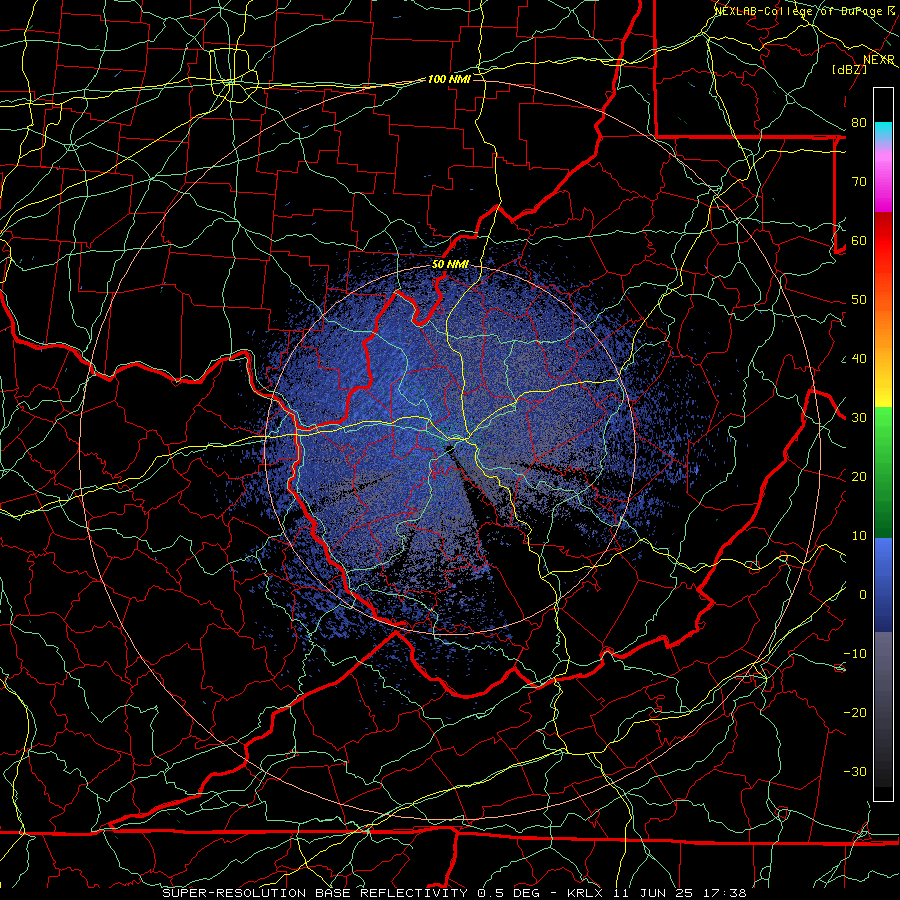900x900 pixels.
Task: Click the 0 value on dBZ scale
Action: point(863,595)
